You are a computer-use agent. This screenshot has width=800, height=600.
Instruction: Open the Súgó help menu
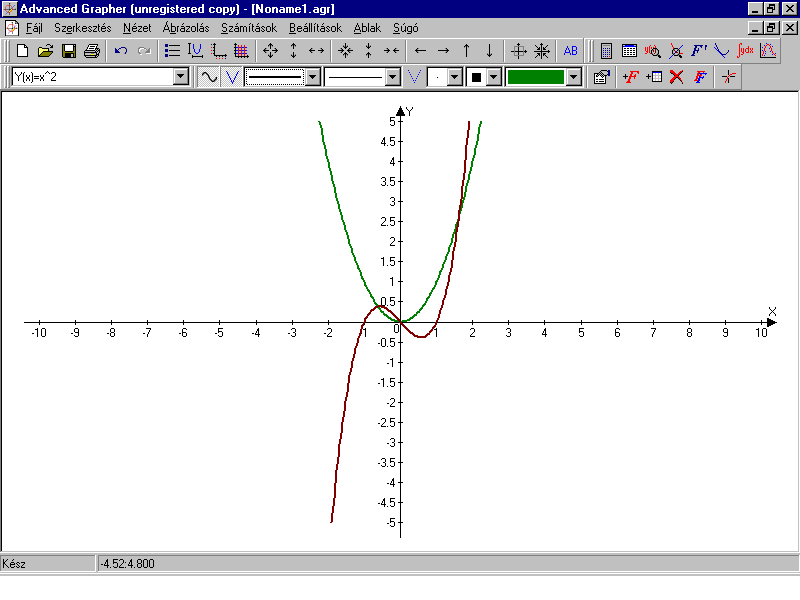[406, 28]
